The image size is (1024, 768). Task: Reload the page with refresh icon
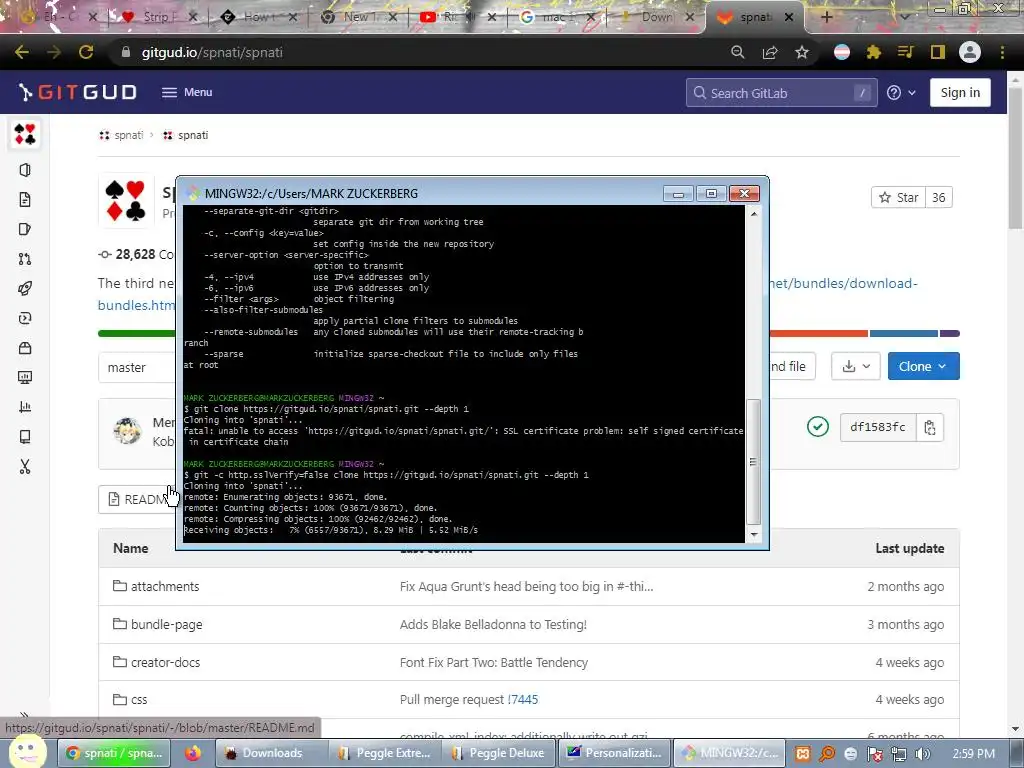[86, 52]
